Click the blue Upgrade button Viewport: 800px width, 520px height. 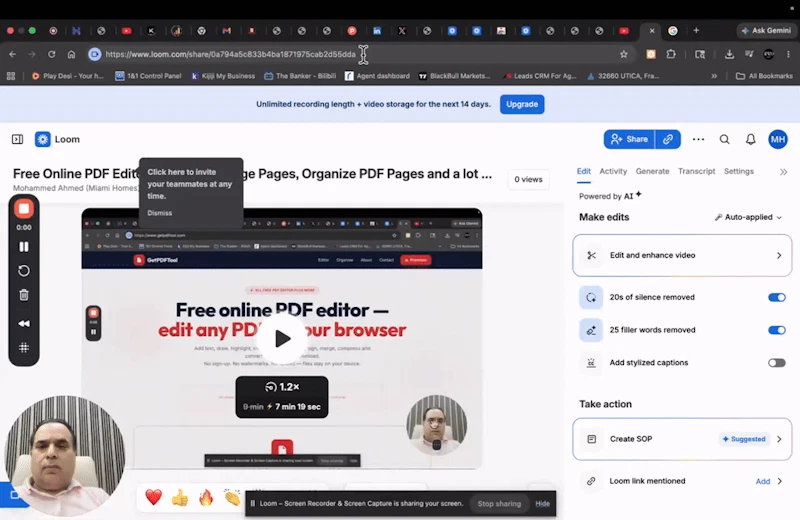522,104
